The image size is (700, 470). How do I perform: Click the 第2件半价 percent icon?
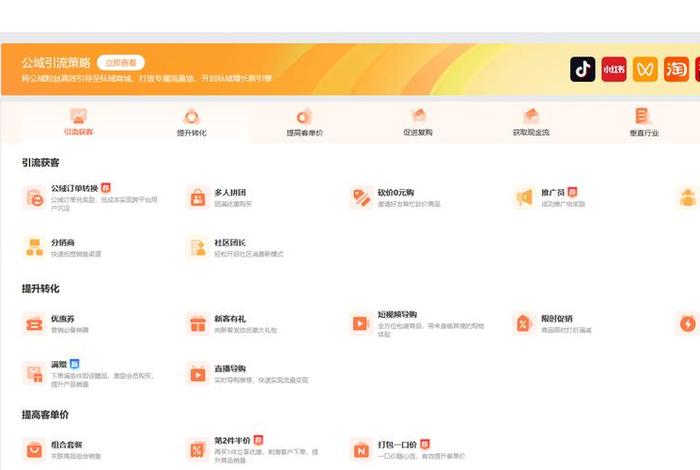click(198, 450)
